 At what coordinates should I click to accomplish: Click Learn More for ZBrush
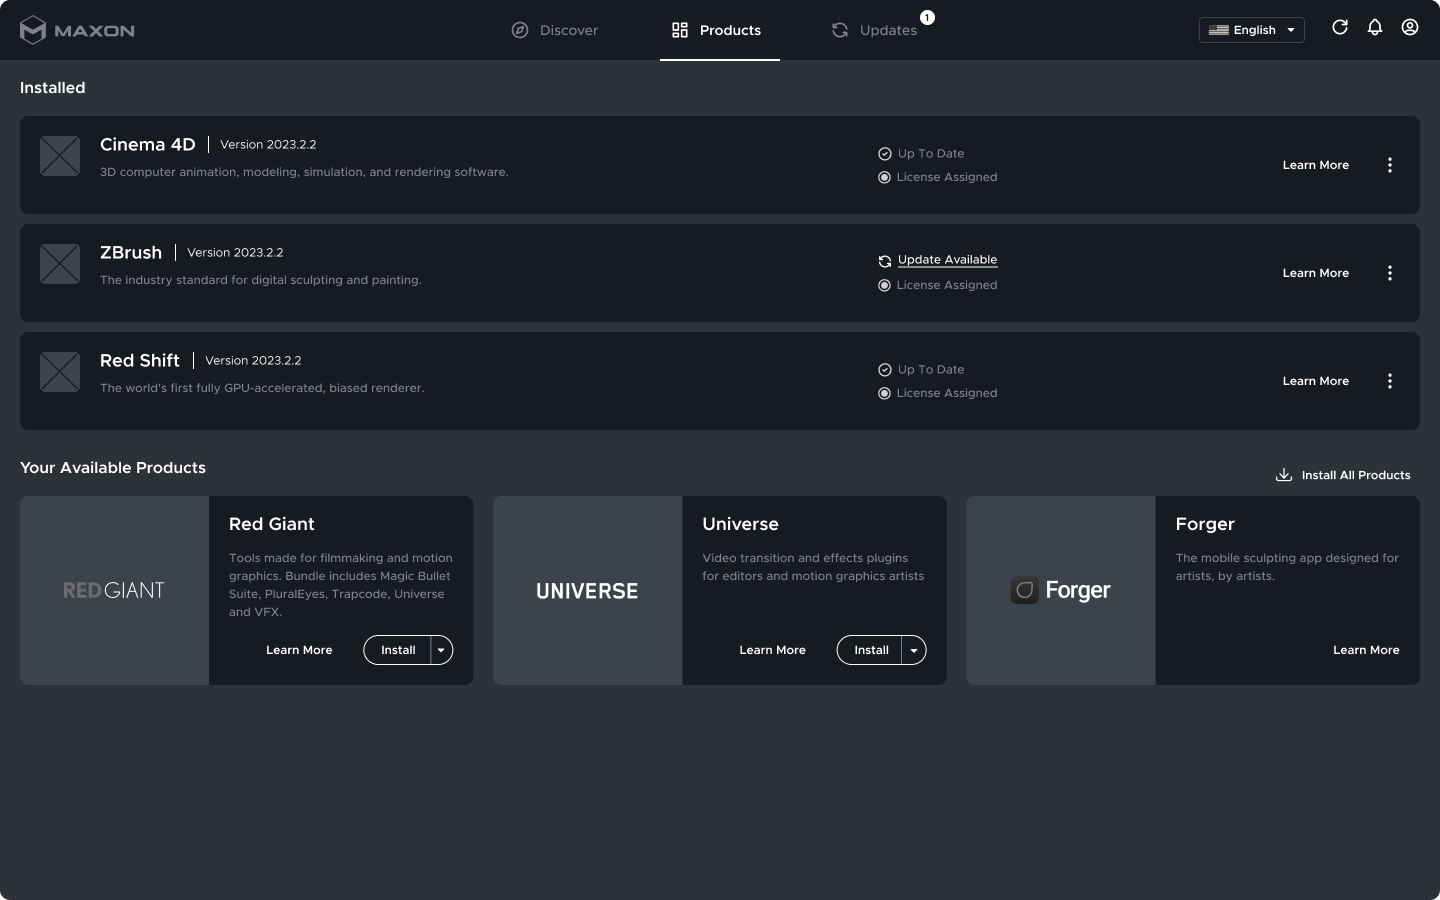coord(1316,273)
